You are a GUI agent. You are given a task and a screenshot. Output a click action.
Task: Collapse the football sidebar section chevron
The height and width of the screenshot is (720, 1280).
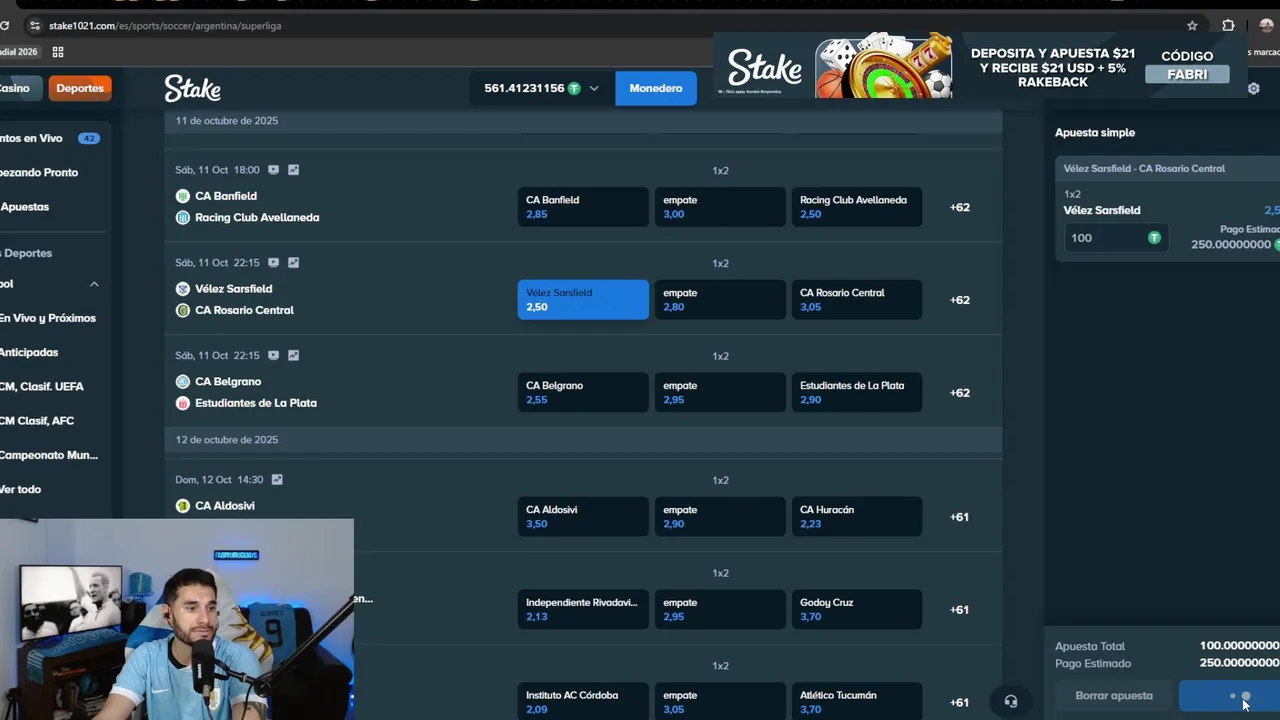pyautogui.click(x=94, y=284)
